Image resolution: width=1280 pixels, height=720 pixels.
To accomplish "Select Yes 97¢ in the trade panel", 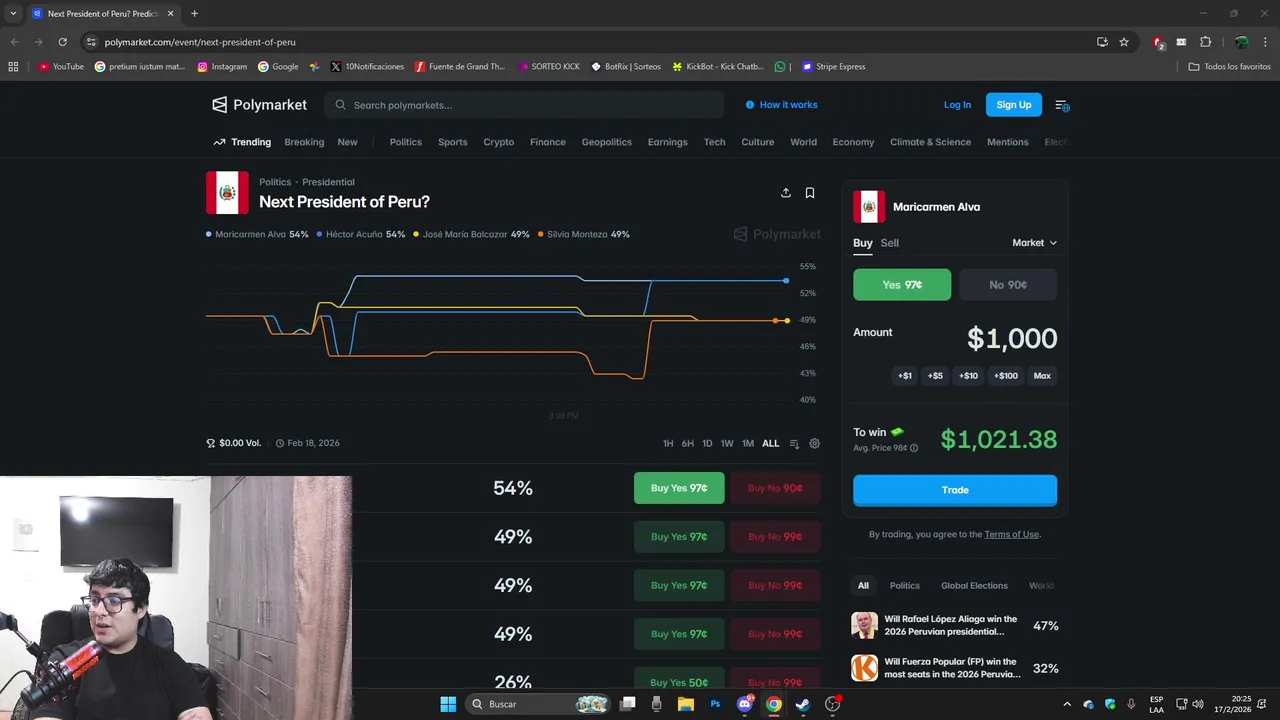I will pyautogui.click(x=902, y=285).
